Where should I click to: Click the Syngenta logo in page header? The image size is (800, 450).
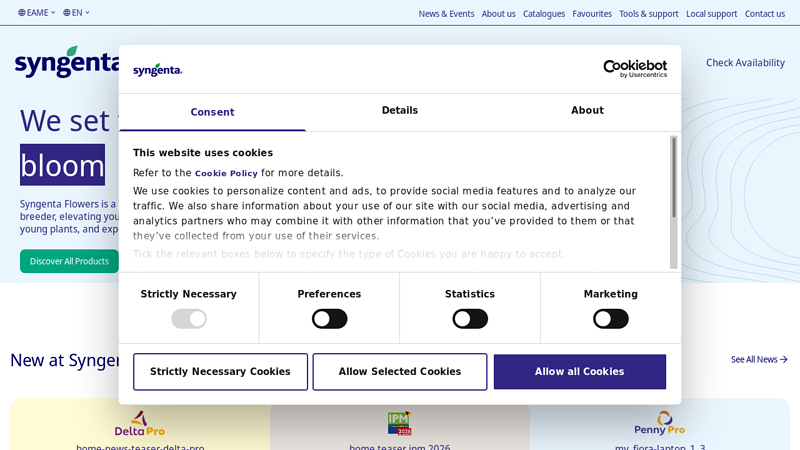pos(66,62)
